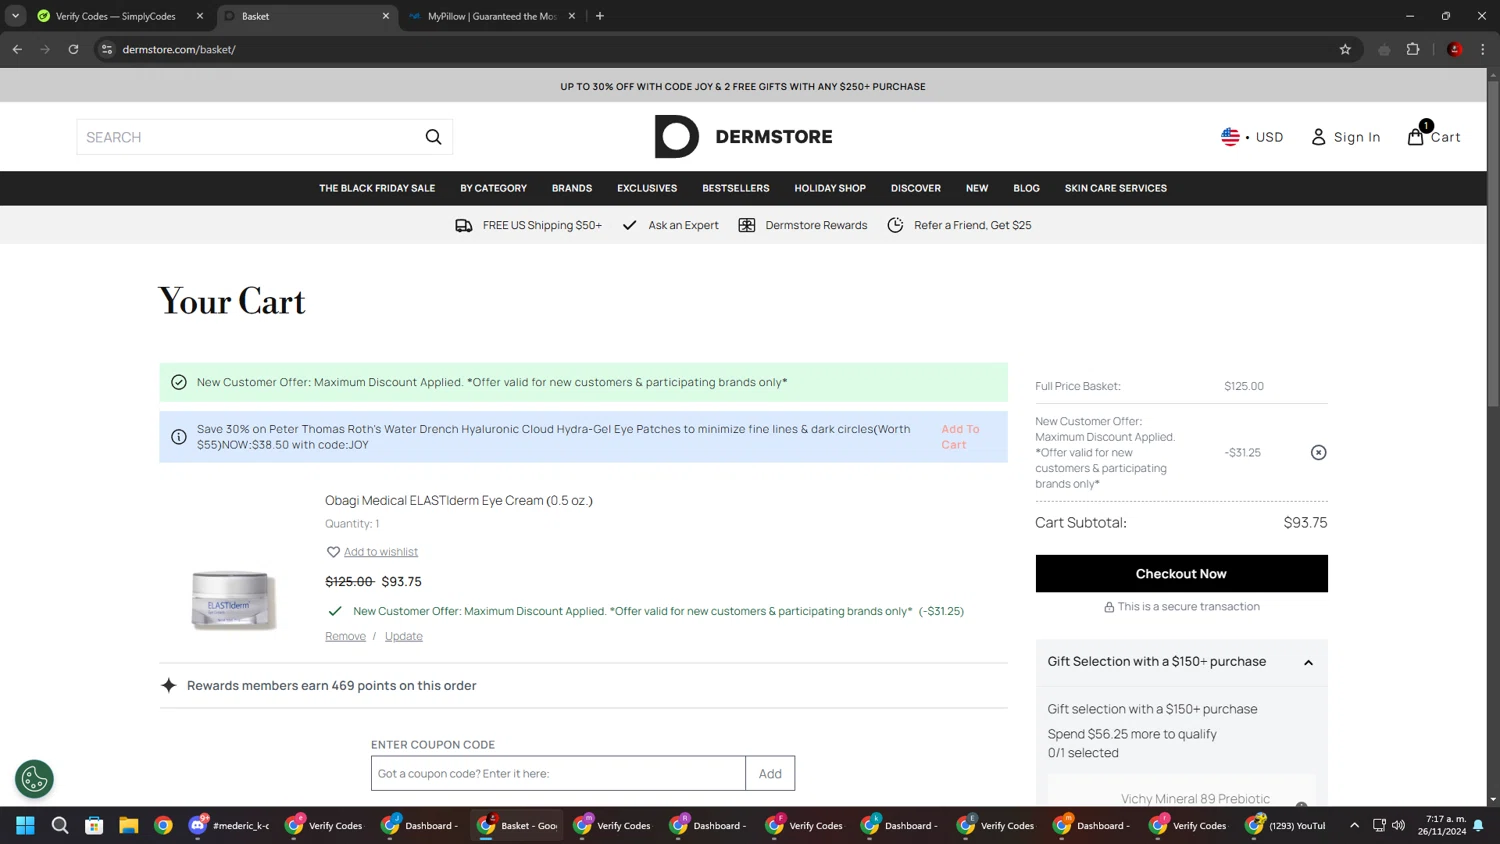
Task: Open SKIN CARE SERVICES menu
Action: (x=1116, y=188)
